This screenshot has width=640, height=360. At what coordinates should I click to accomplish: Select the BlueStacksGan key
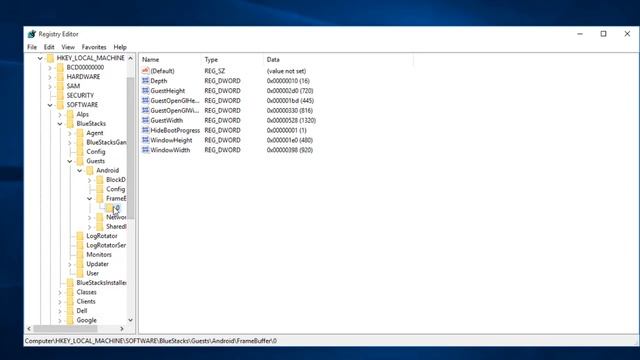(x=106, y=142)
